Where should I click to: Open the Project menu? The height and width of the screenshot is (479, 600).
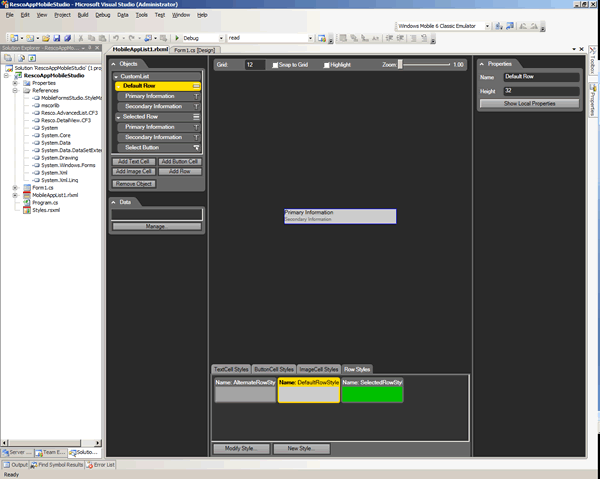(x=62, y=15)
